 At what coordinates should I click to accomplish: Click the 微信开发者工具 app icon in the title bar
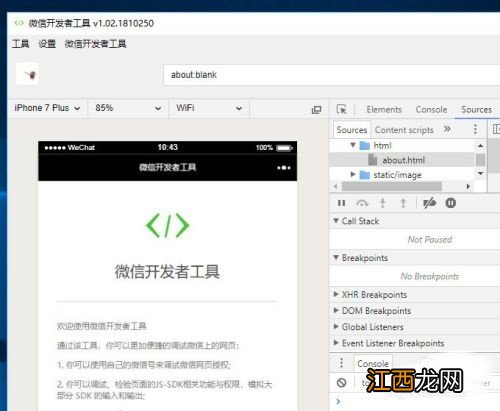(19, 23)
